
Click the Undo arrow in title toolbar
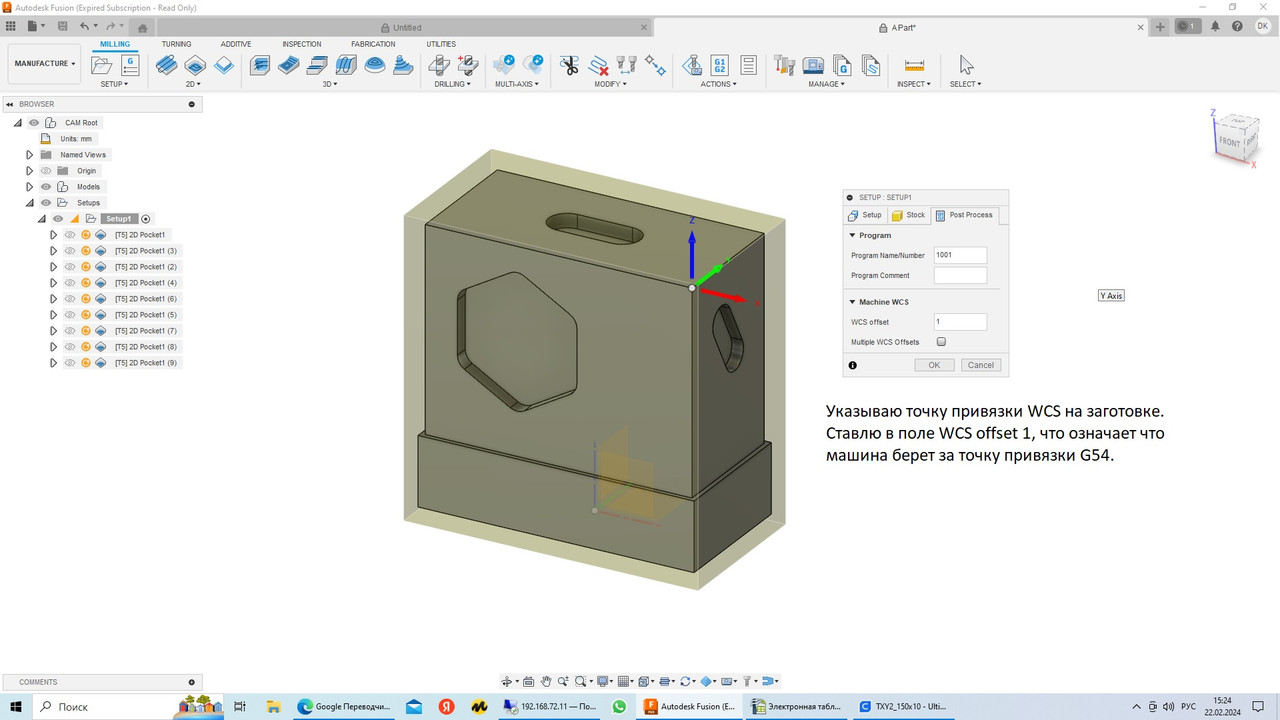[x=85, y=26]
